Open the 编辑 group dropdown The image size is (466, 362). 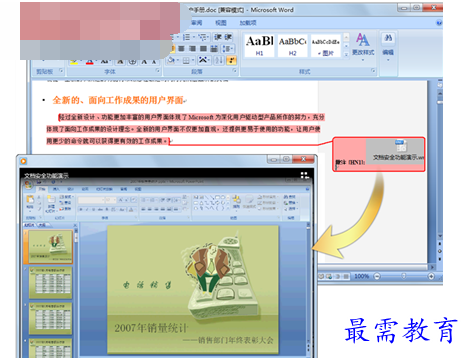(388, 47)
